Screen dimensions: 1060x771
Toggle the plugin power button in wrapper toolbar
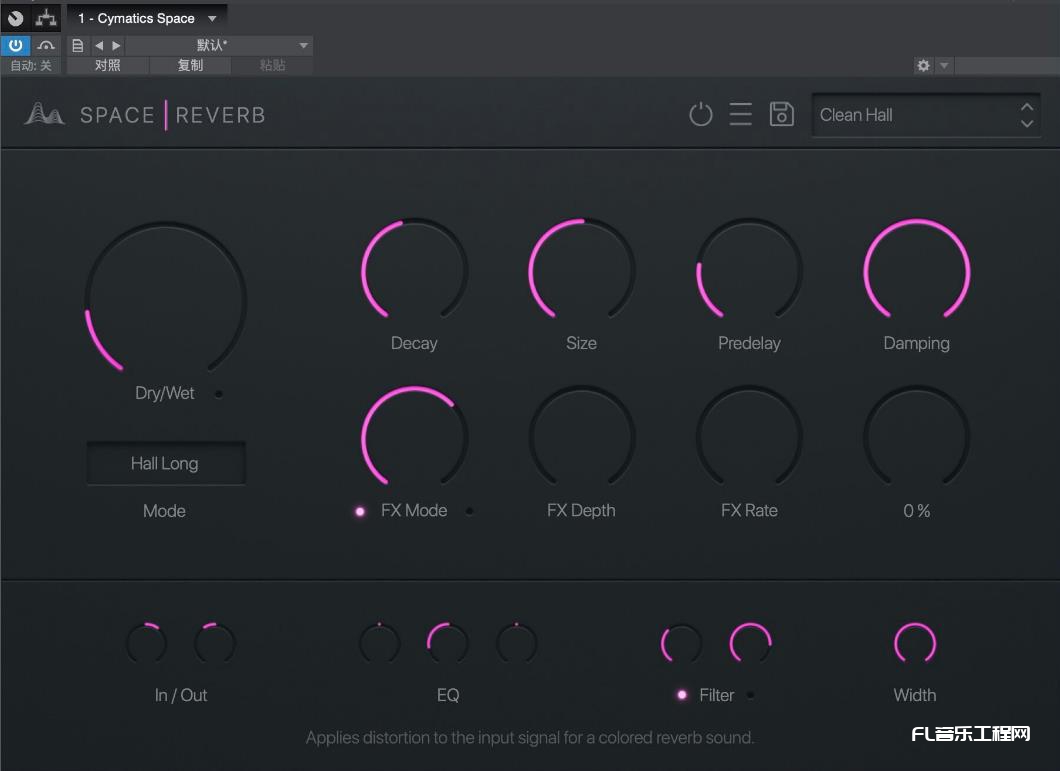tap(16, 45)
